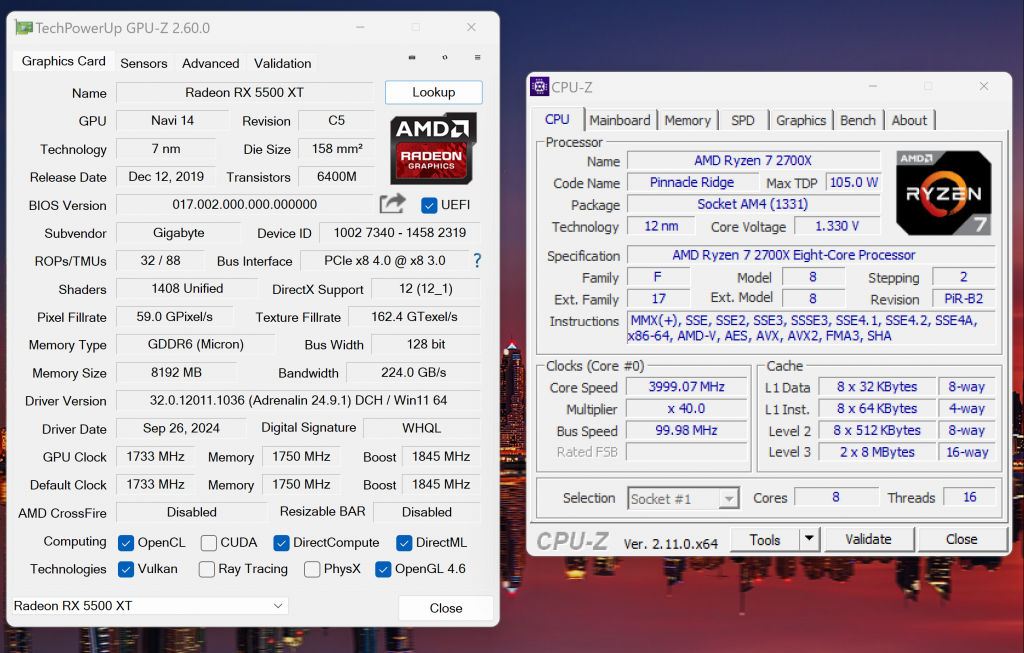Toggle the Vulkan checkbox

point(126,569)
